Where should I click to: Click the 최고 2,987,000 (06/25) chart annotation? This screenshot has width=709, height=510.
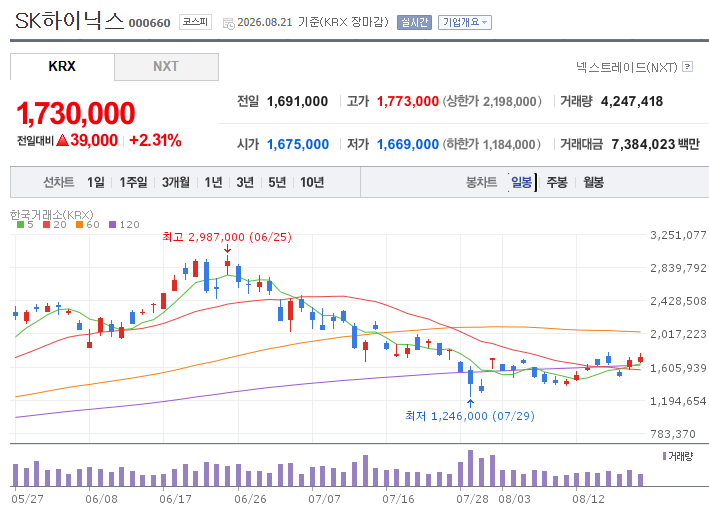pos(227,237)
